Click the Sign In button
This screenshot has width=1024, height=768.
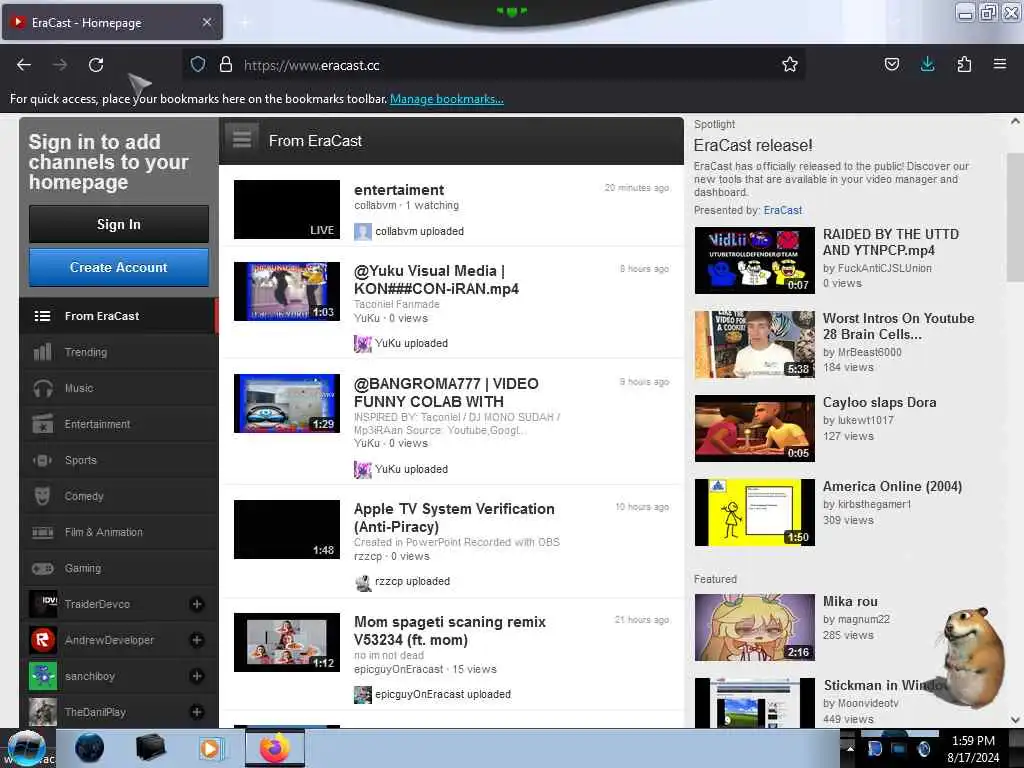pos(119,224)
